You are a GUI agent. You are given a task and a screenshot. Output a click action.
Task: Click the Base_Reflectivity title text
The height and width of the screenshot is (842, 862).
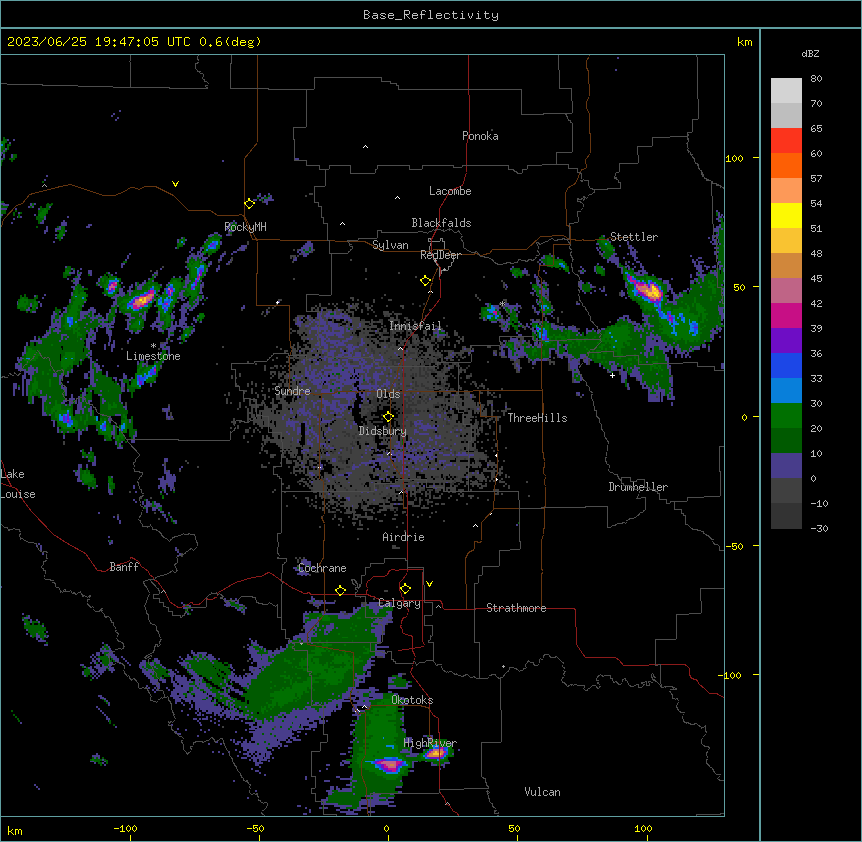click(x=431, y=15)
